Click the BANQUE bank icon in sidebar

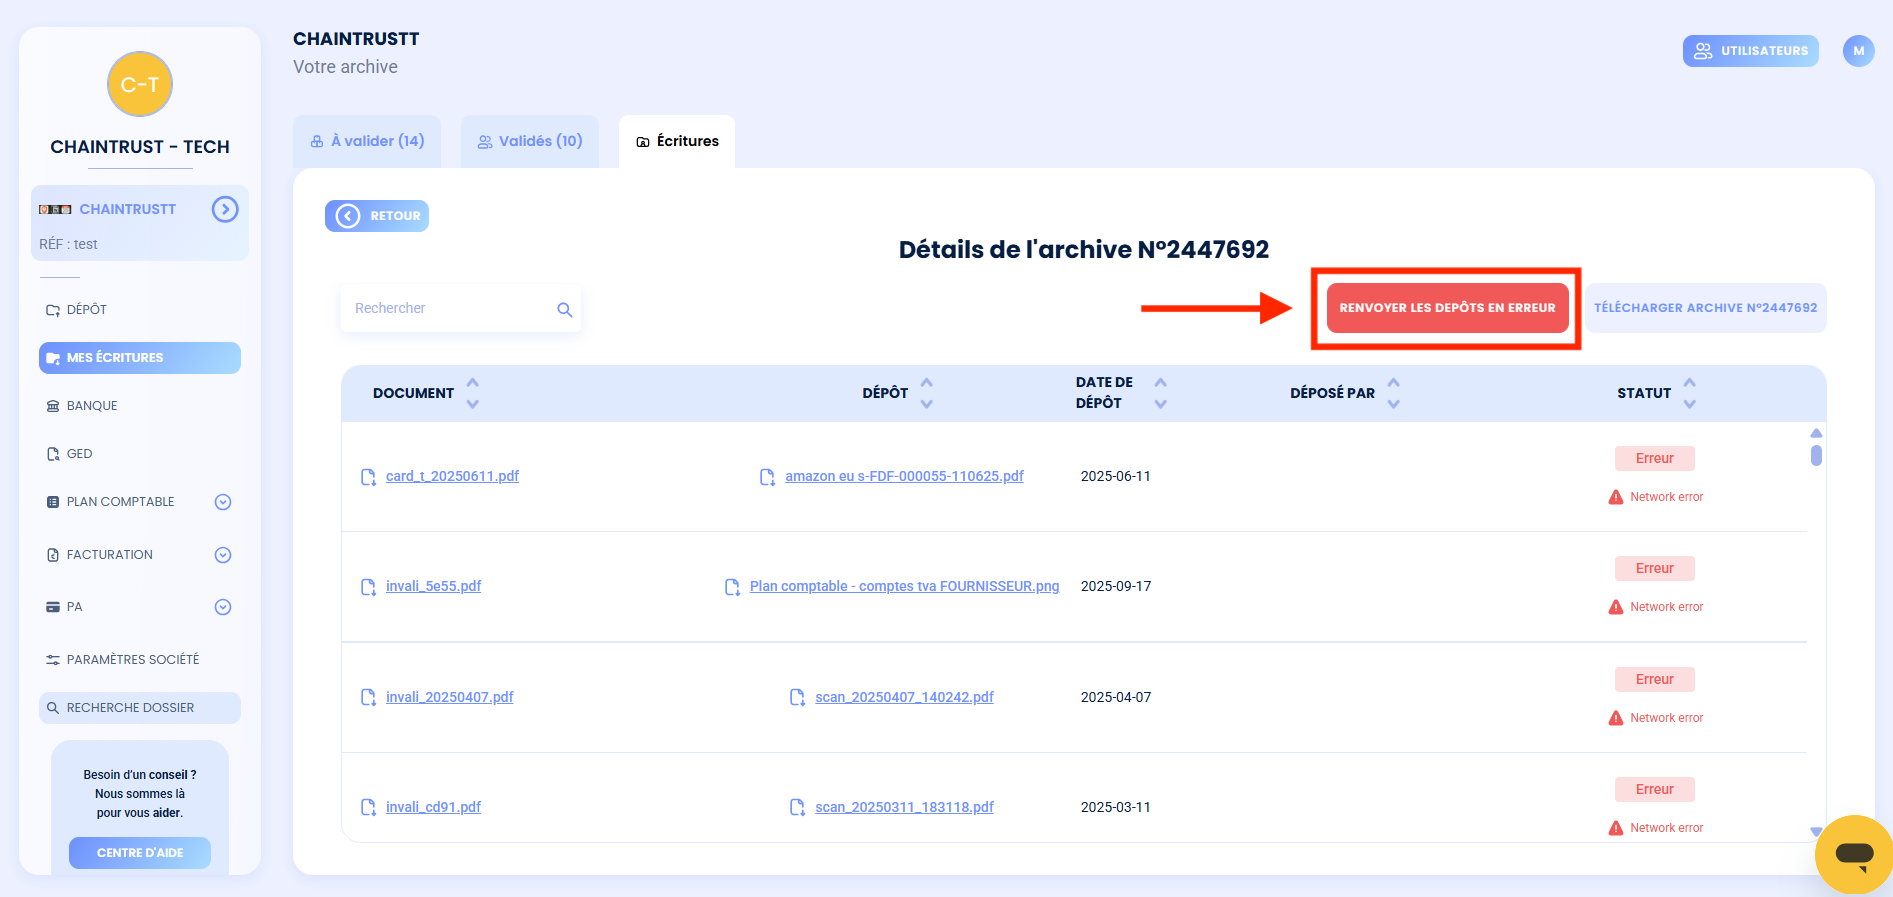point(53,406)
